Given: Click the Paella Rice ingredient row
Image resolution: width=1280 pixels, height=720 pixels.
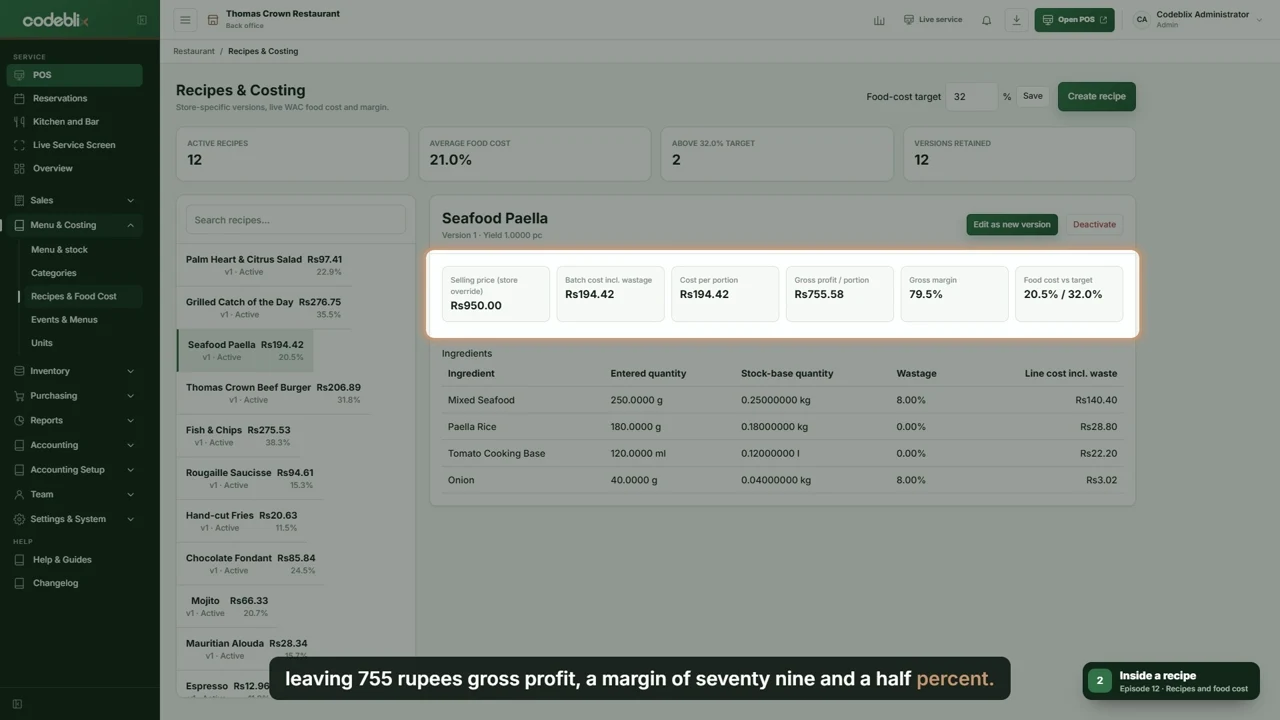Looking at the screenshot, I should (x=782, y=427).
